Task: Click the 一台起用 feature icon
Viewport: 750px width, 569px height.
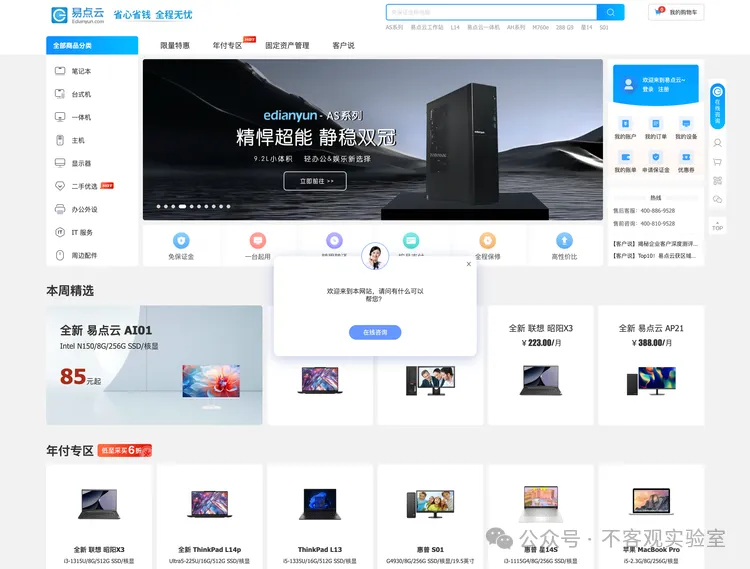Action: (257, 241)
